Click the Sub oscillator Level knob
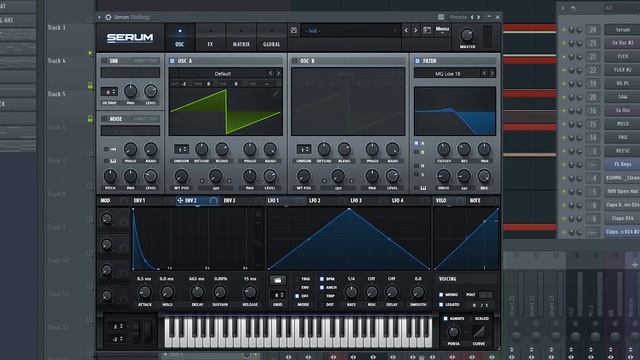 click(x=151, y=91)
